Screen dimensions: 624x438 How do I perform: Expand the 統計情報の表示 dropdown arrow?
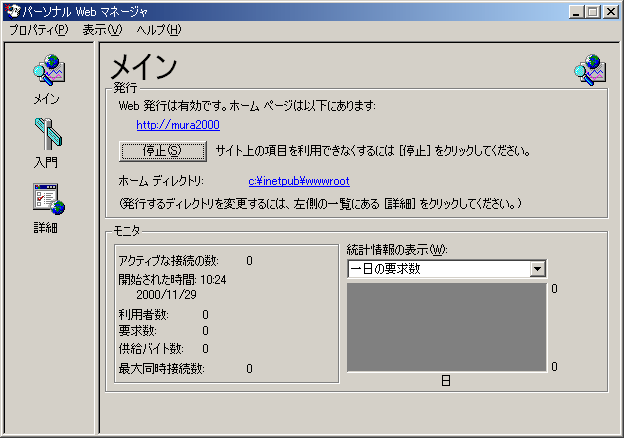538,269
